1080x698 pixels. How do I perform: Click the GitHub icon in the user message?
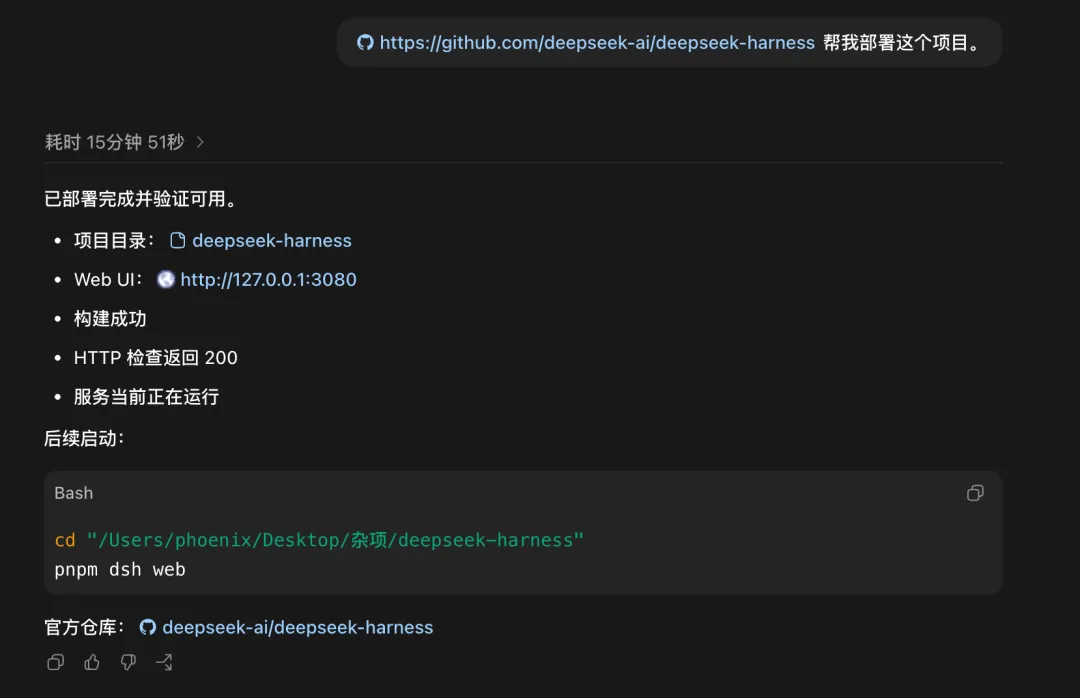click(x=365, y=42)
